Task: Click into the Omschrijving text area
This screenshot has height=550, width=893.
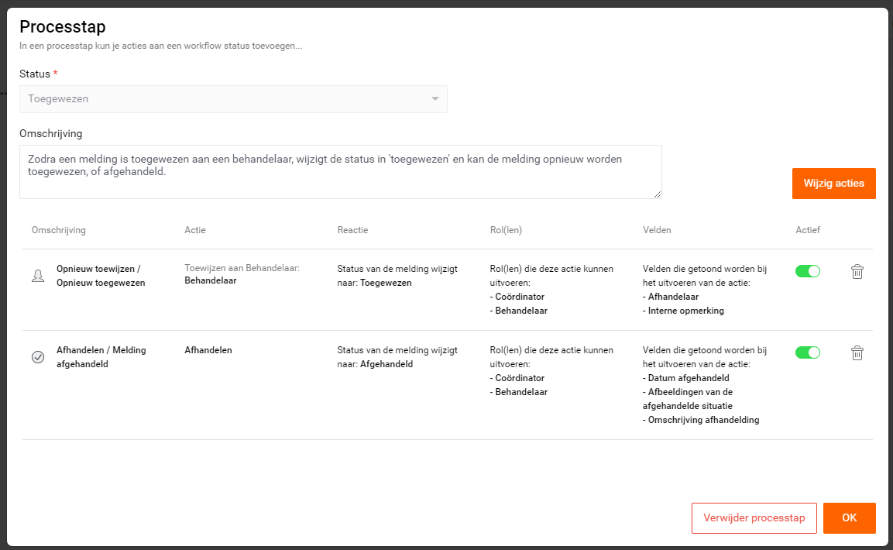Action: [x=341, y=172]
